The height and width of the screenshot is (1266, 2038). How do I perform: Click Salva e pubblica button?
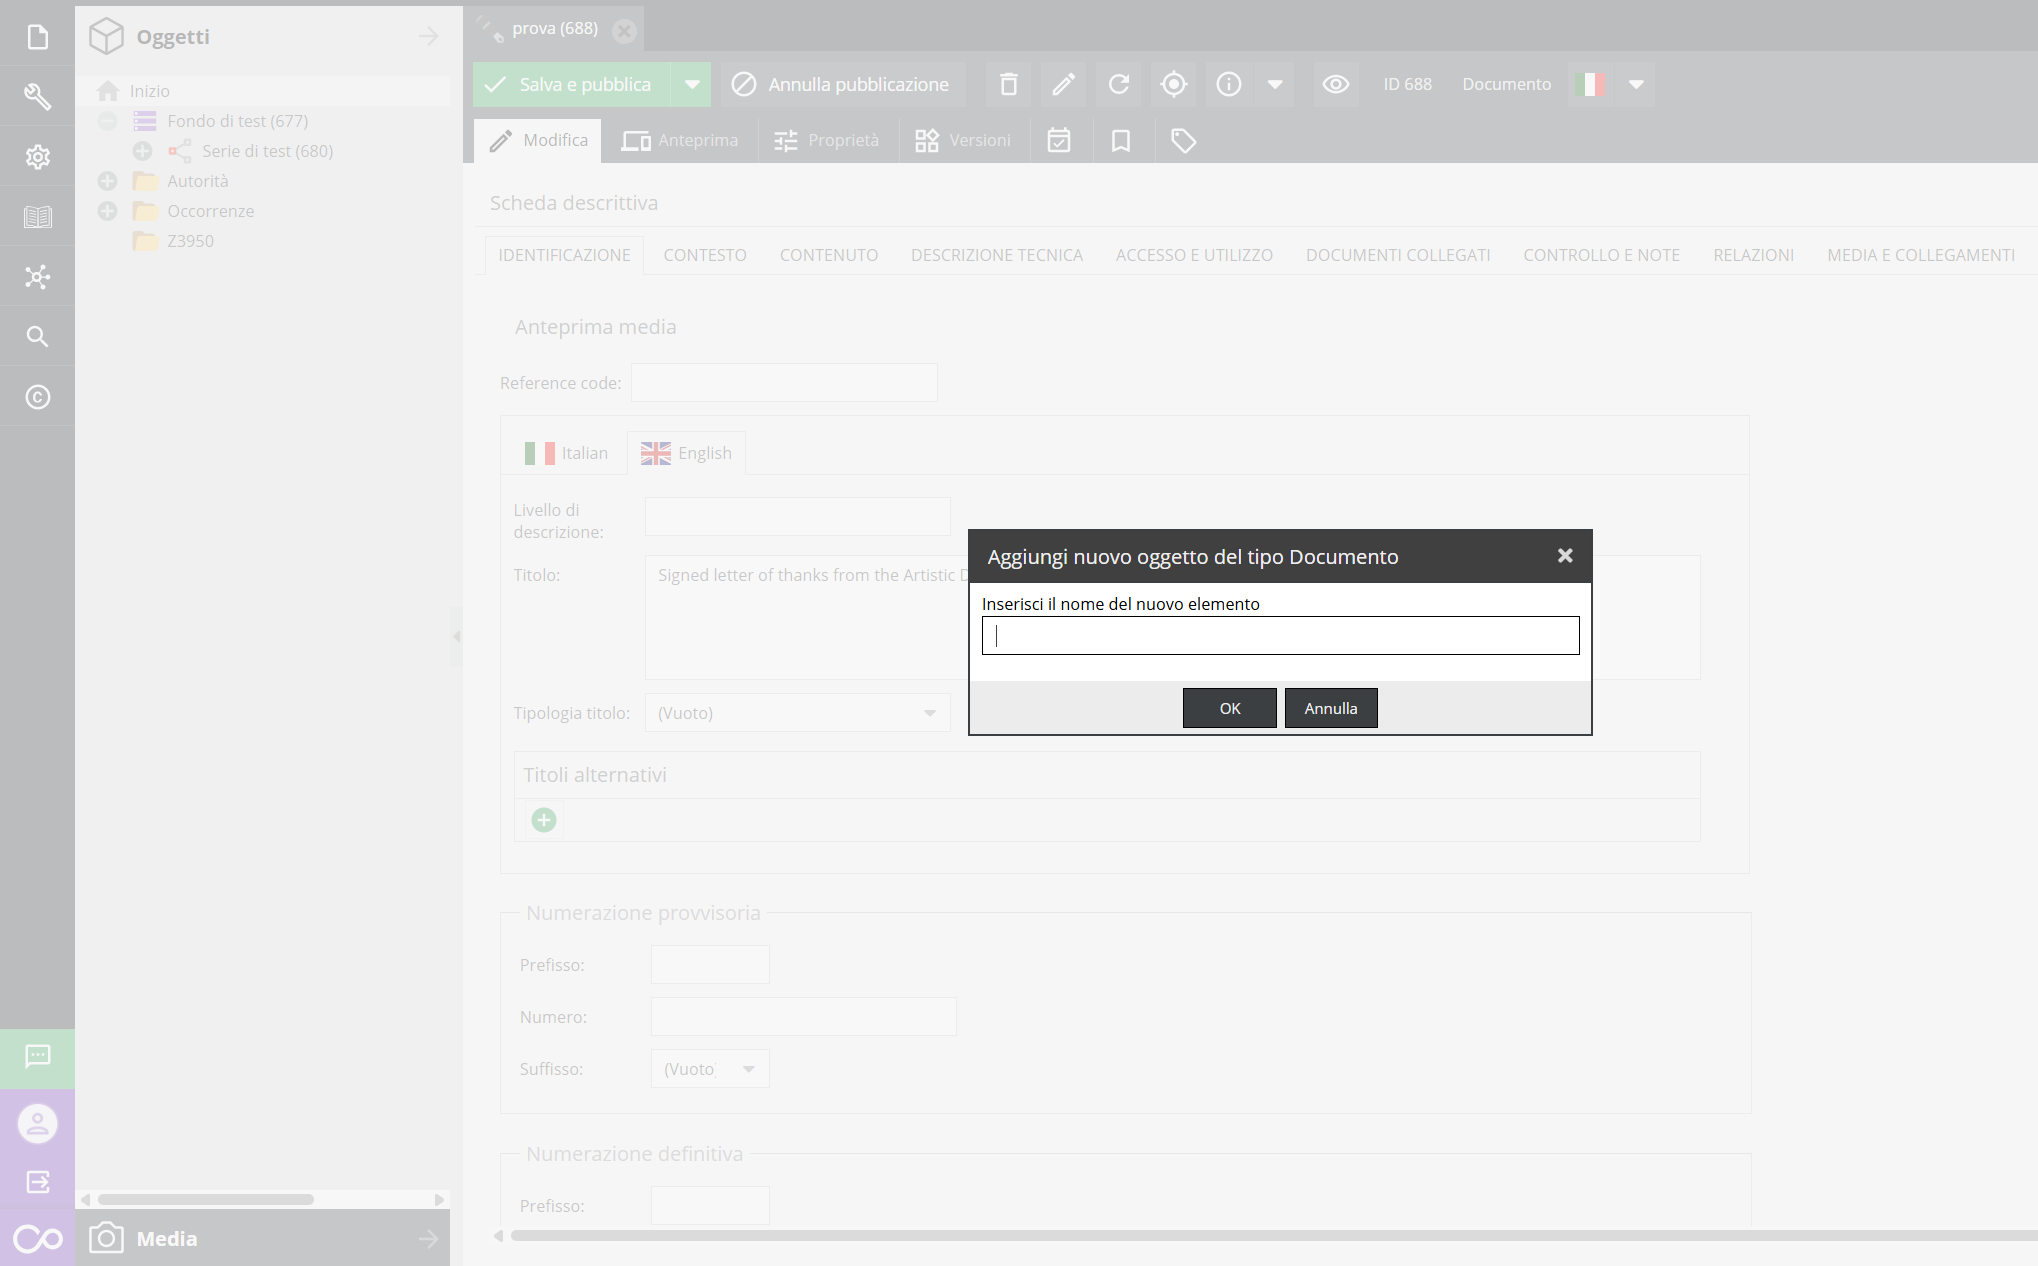pyautogui.click(x=573, y=84)
